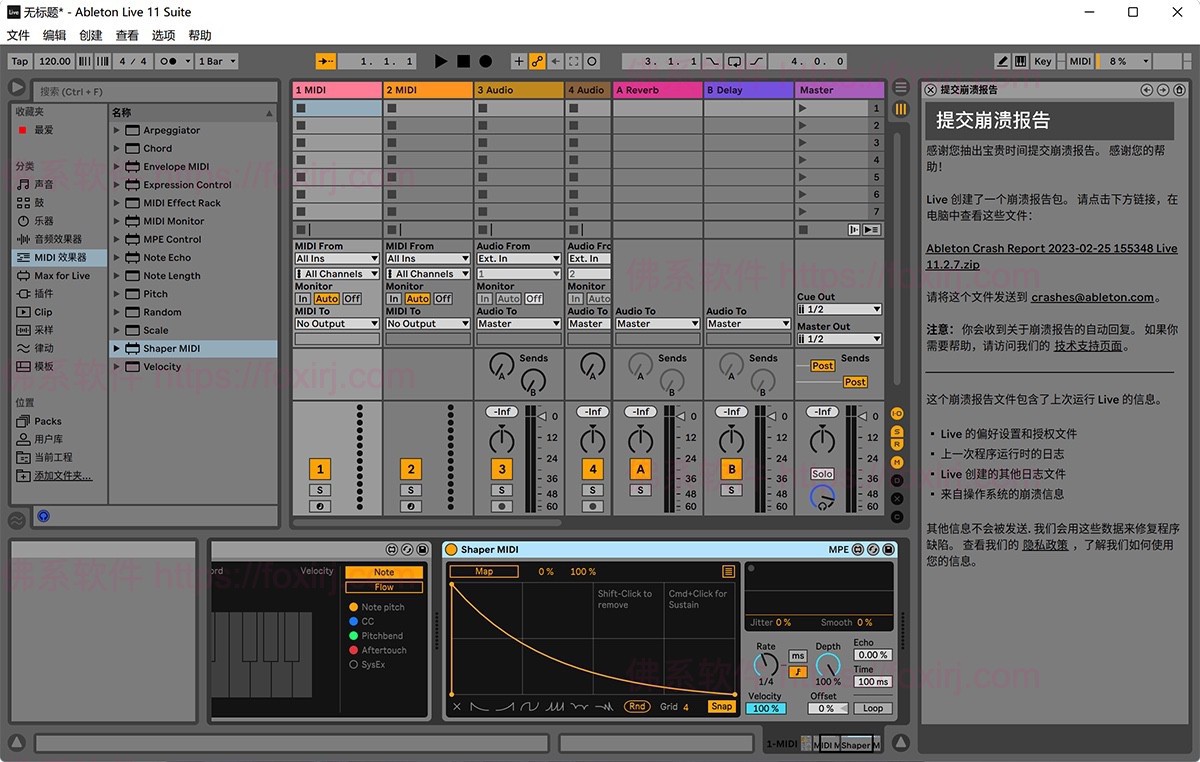Screen dimensions: 1200x762
Task: Adjust the Depth knob in Shaper MIDI
Action: [x=828, y=666]
